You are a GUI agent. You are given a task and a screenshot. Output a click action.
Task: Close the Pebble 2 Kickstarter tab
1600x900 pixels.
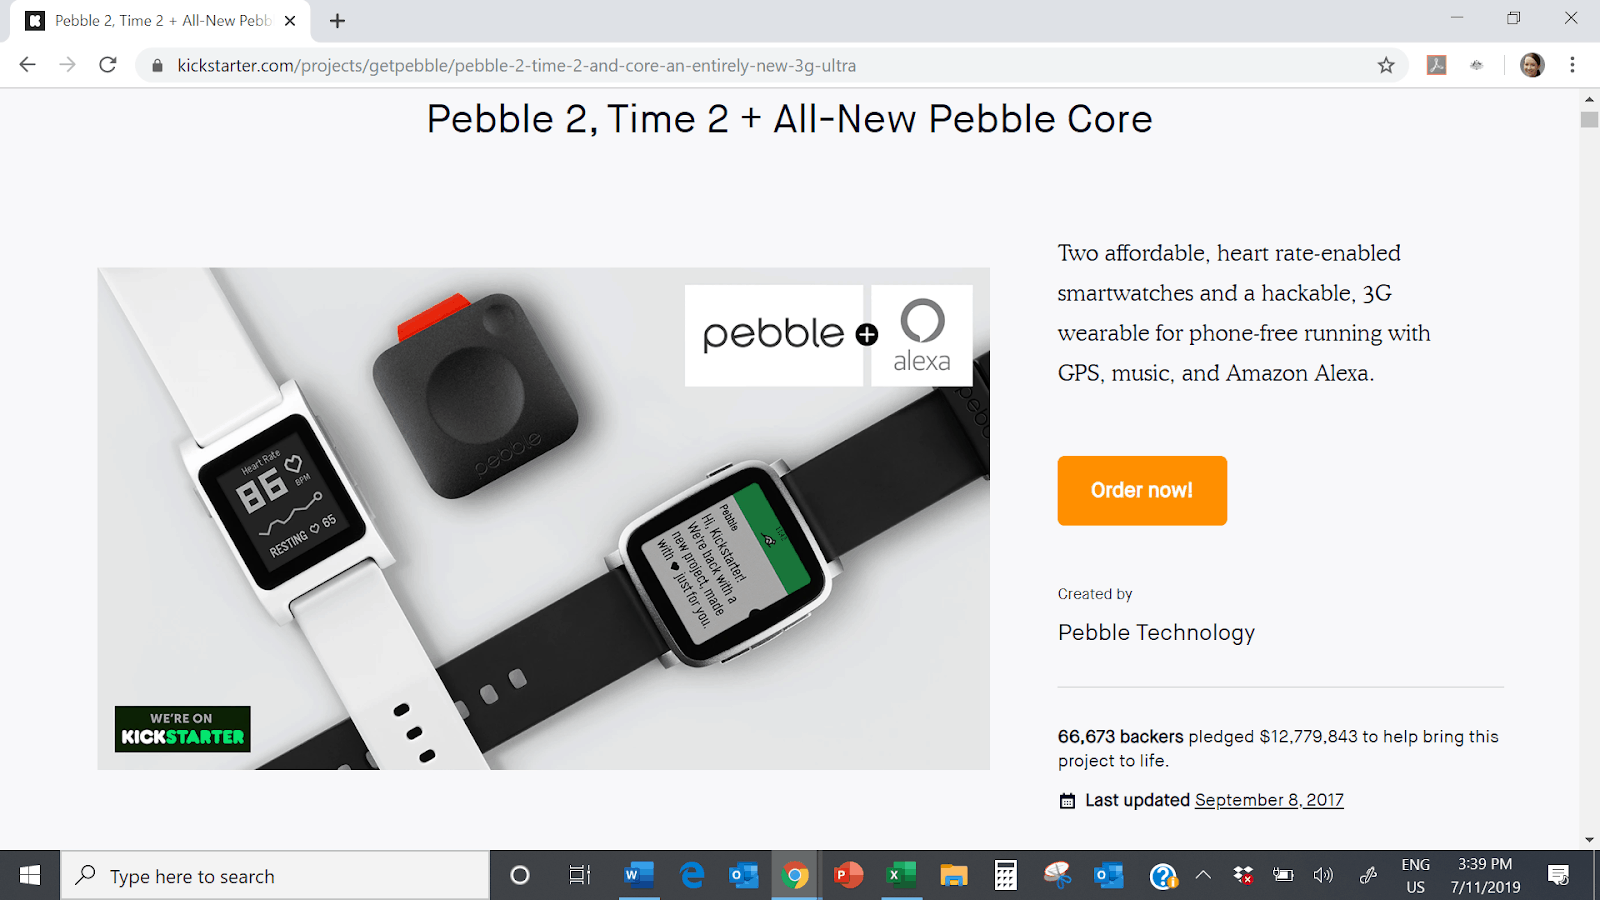[x=290, y=21]
